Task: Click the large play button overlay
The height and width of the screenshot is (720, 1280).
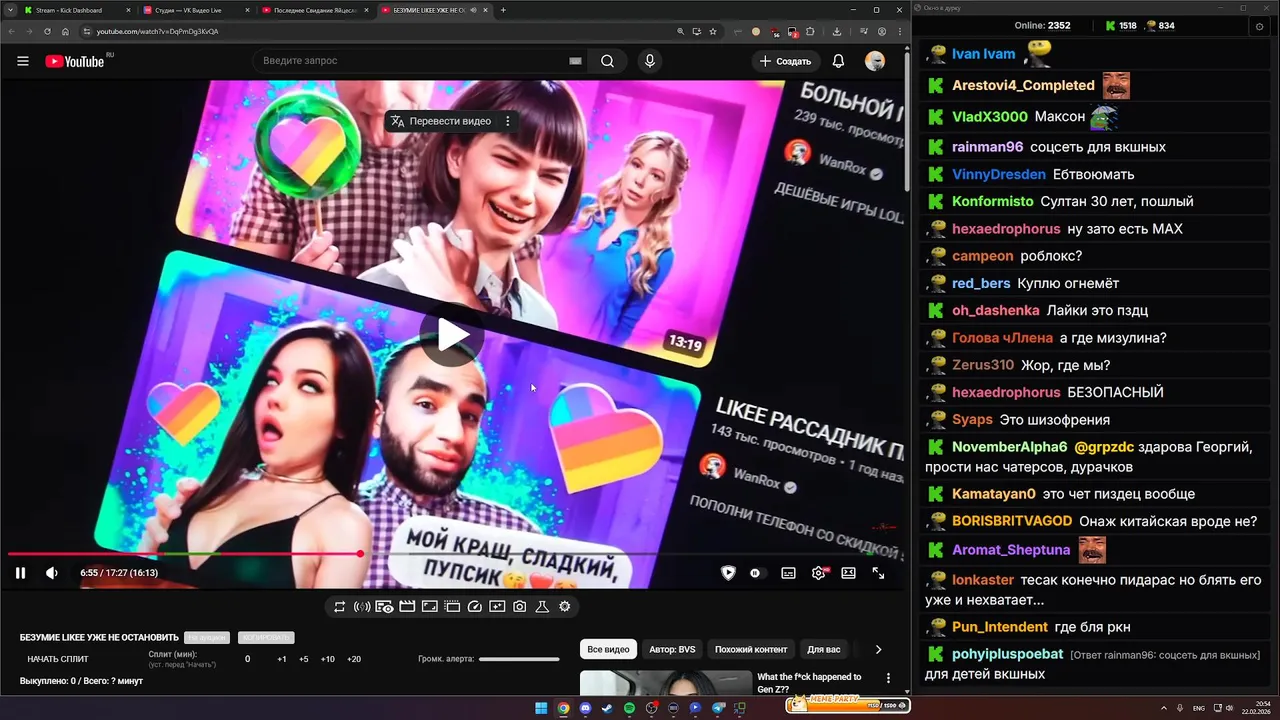Action: point(452,335)
